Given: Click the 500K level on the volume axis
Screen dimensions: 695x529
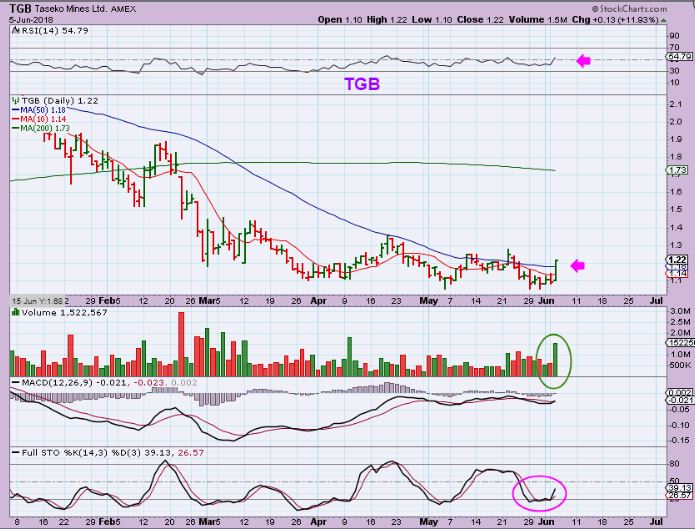Looking at the screenshot, I should point(679,365).
